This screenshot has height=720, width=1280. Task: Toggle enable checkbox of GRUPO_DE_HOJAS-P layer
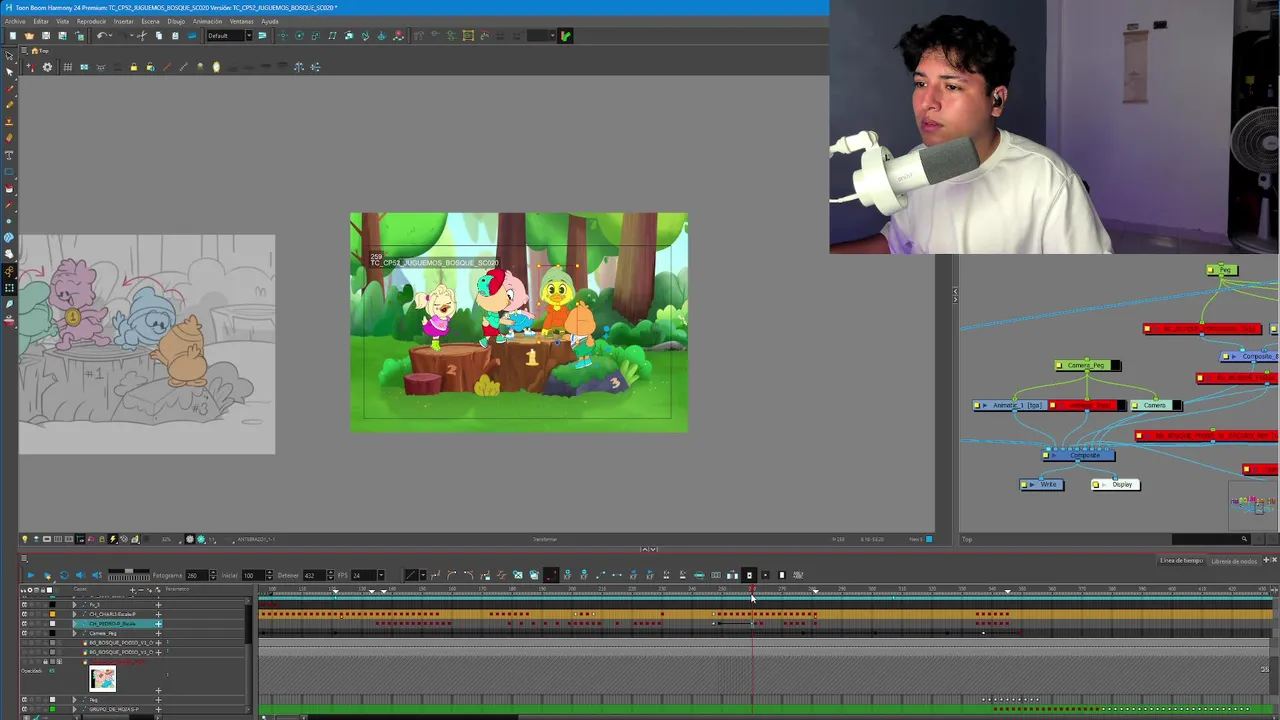[24, 709]
